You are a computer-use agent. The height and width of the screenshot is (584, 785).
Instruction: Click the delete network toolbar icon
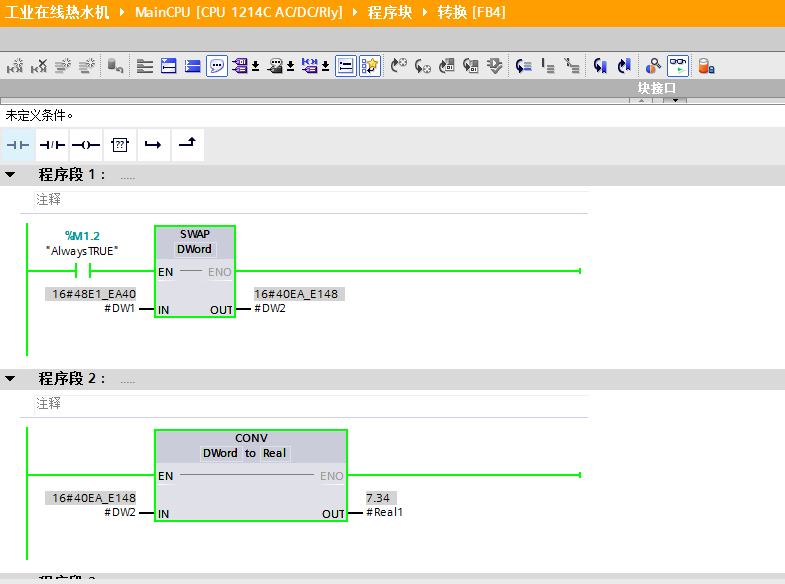tap(39, 66)
